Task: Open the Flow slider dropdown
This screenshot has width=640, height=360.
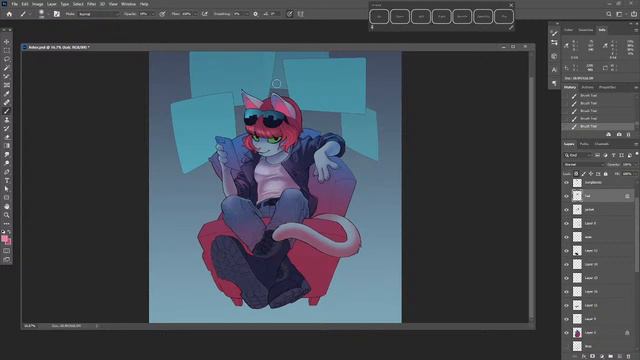Action: coord(196,14)
